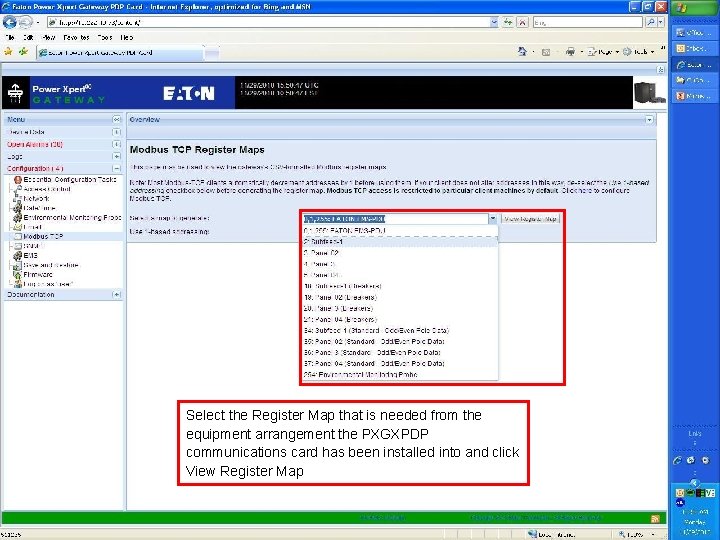Select the Eaton Power Xpert Gateway browser tab
720x540 pixels.
point(119,52)
